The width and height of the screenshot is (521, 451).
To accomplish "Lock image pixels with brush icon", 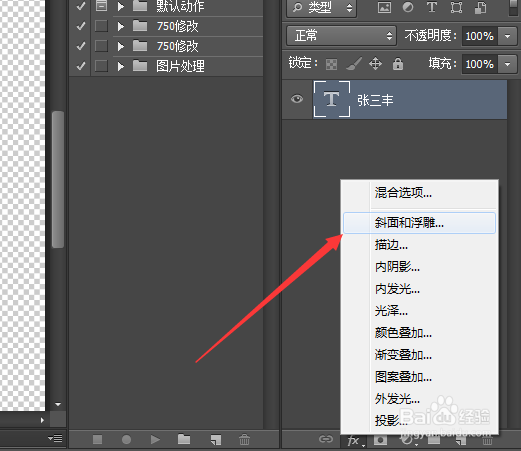I will [x=354, y=64].
